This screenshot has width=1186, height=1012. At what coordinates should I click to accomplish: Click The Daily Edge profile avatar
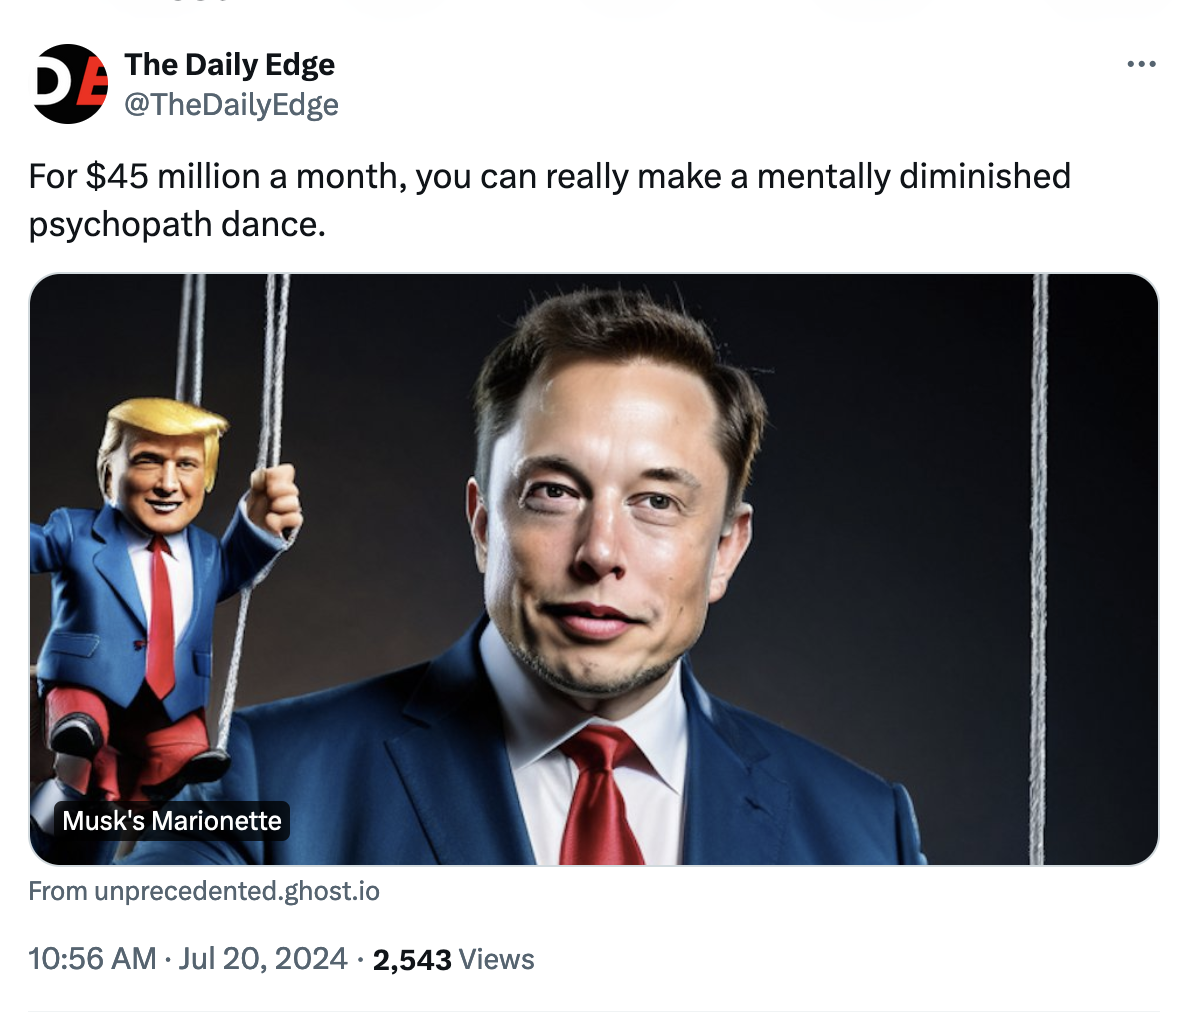coord(70,84)
